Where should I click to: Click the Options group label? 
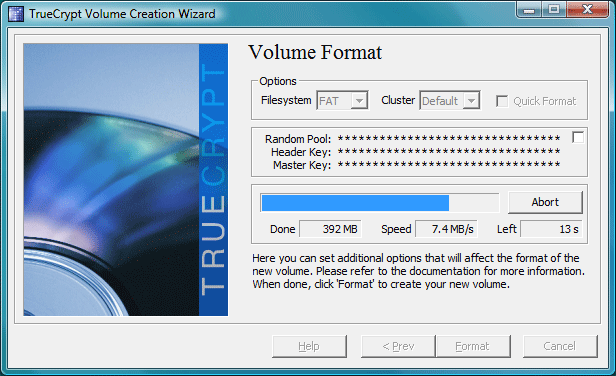click(x=278, y=81)
